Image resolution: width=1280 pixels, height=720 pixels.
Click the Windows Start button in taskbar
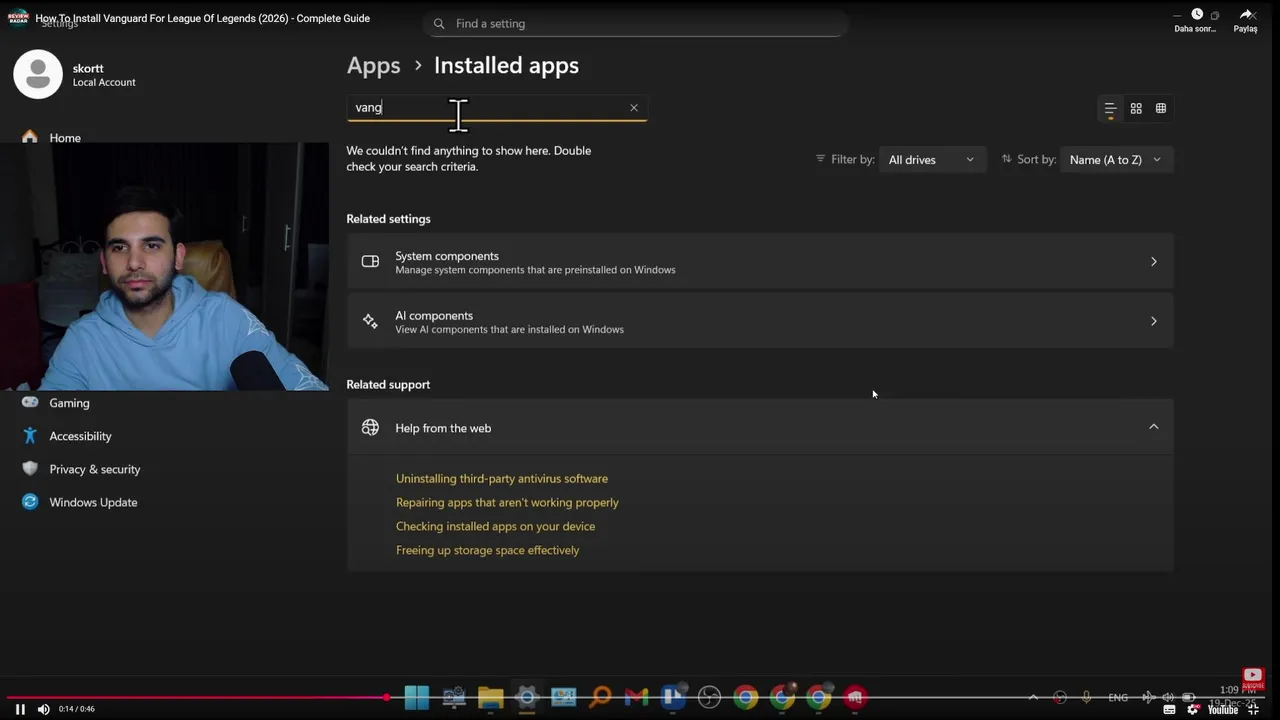pos(417,697)
